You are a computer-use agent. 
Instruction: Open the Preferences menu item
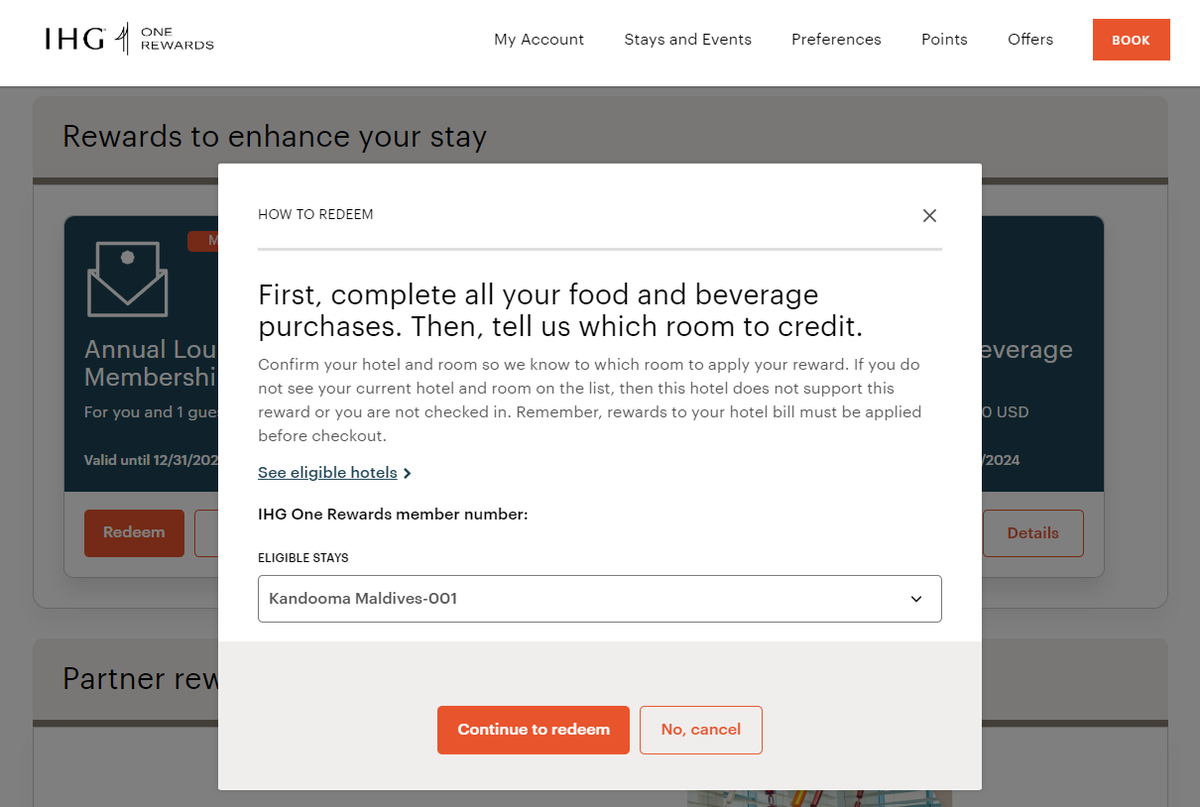836,39
